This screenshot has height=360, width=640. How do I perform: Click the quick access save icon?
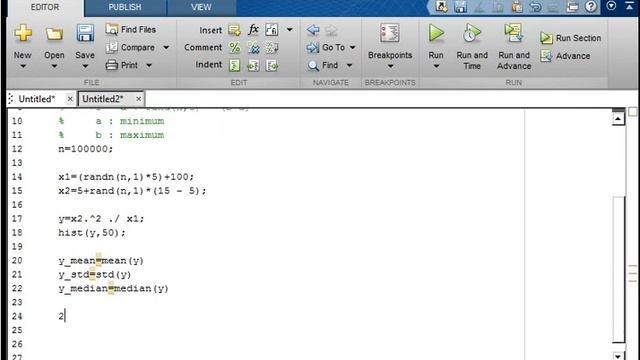[460, 7]
